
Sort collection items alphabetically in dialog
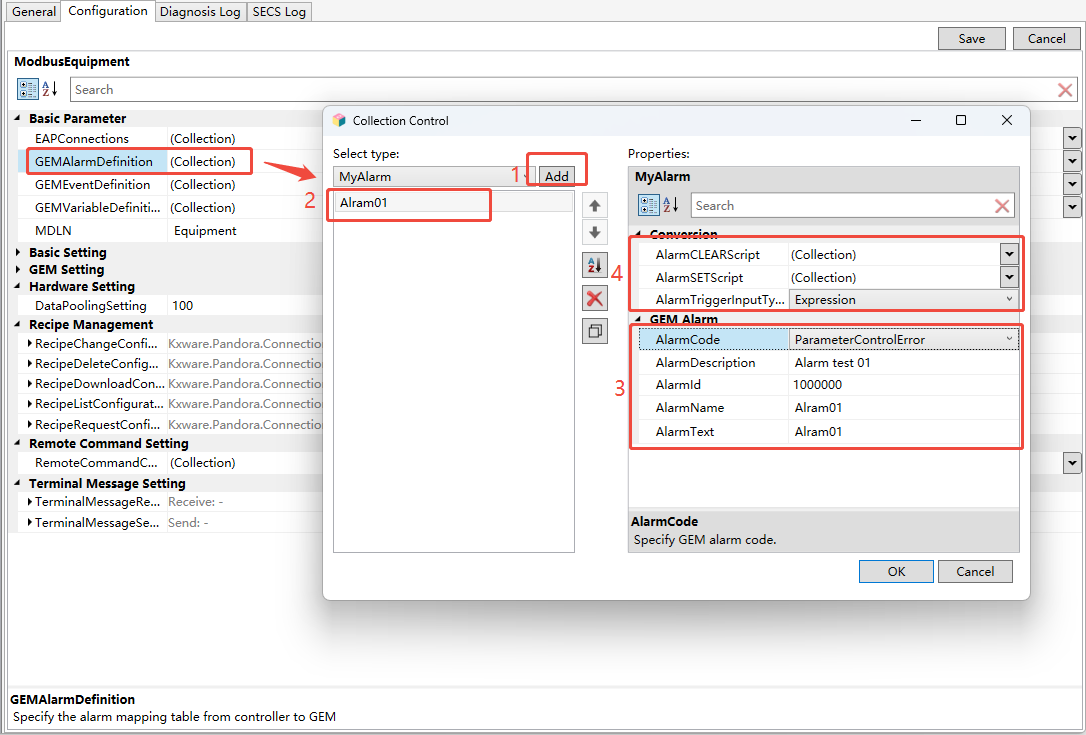click(594, 265)
